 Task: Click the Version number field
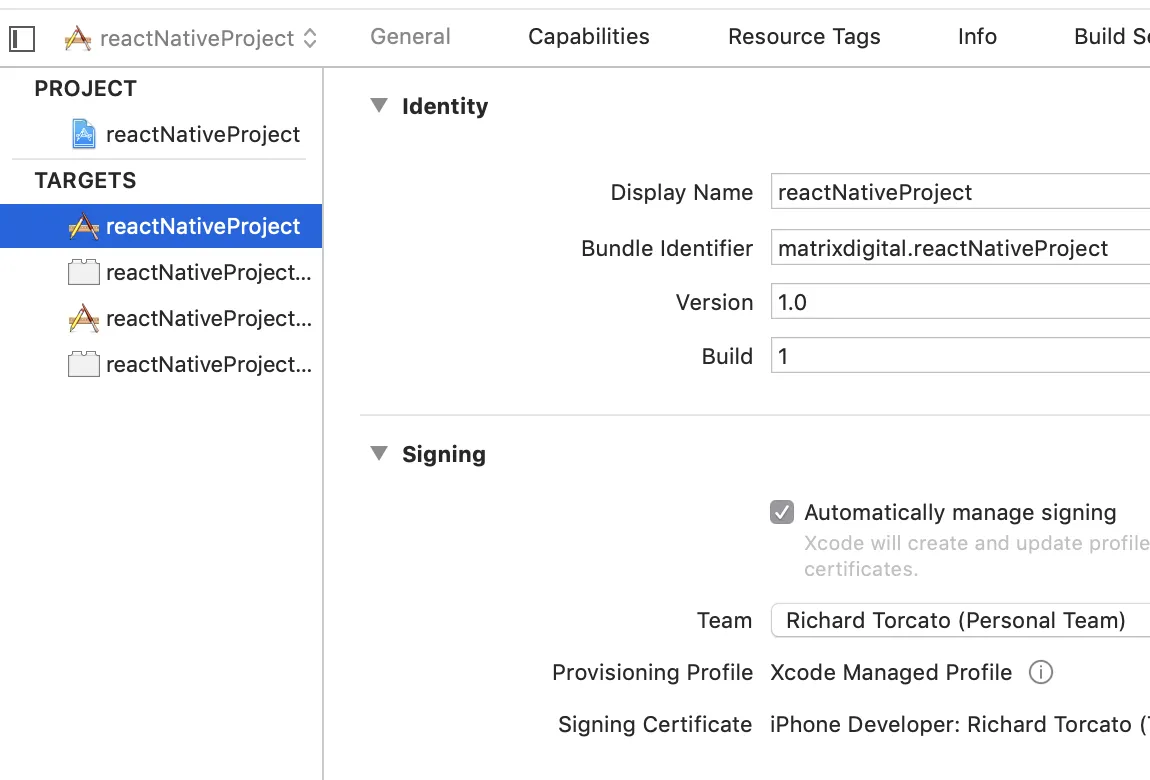coord(960,302)
